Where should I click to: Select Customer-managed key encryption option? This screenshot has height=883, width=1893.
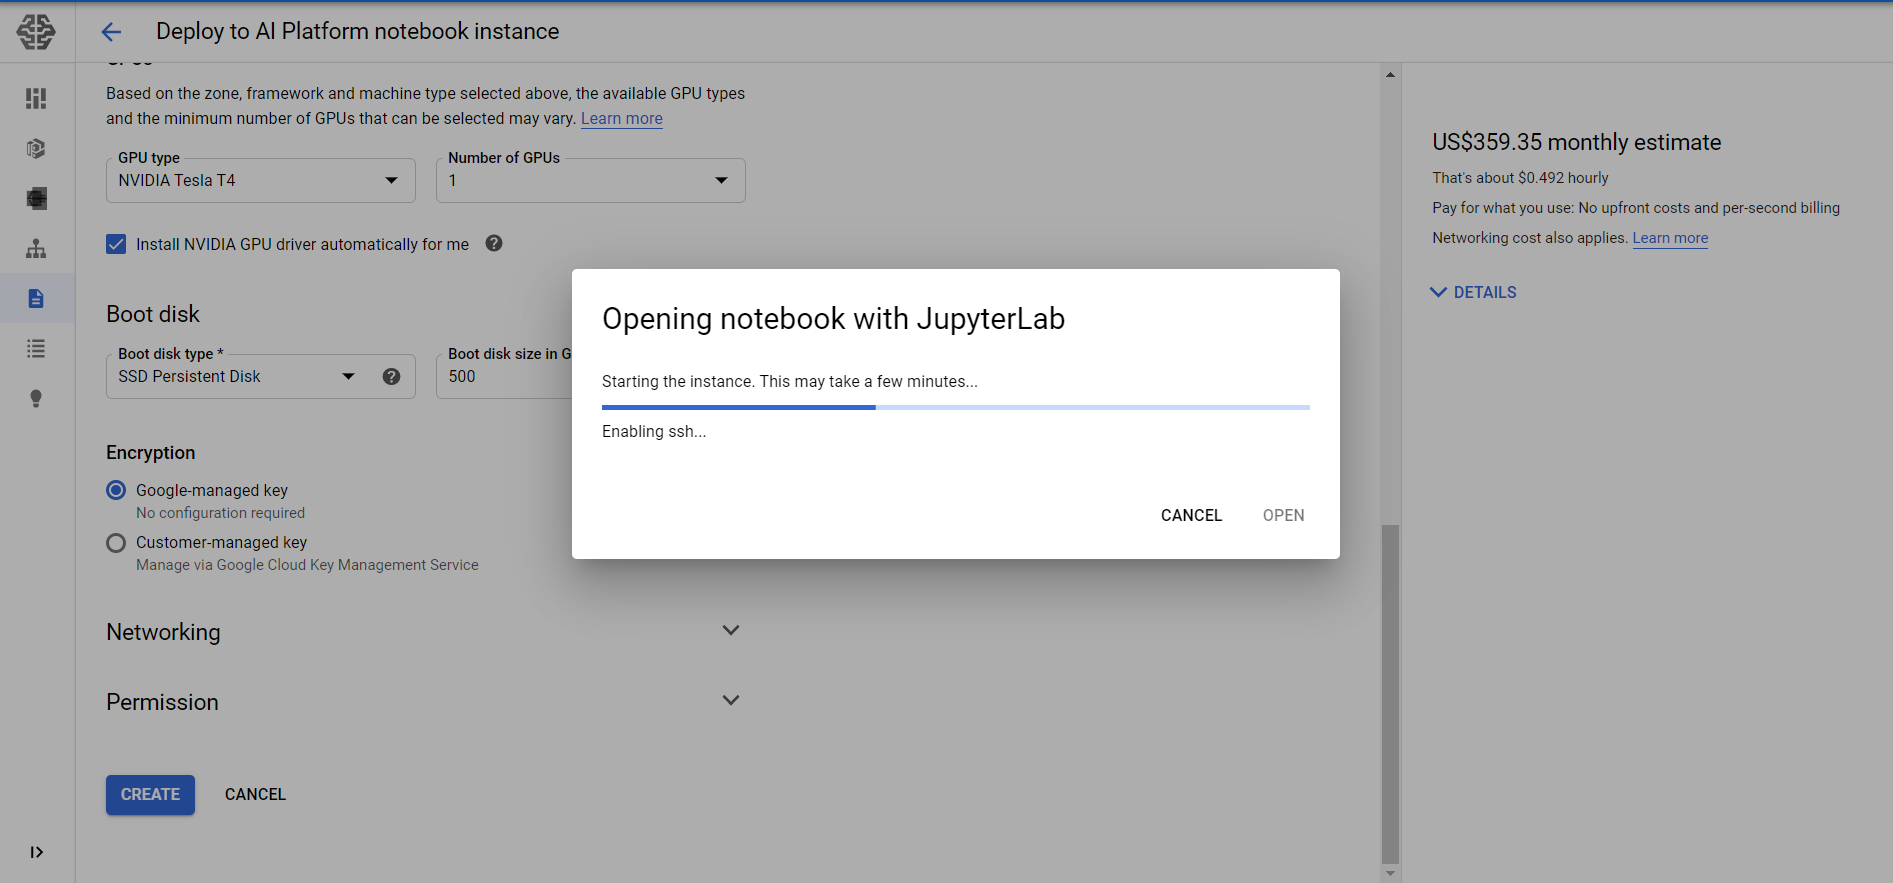(116, 542)
